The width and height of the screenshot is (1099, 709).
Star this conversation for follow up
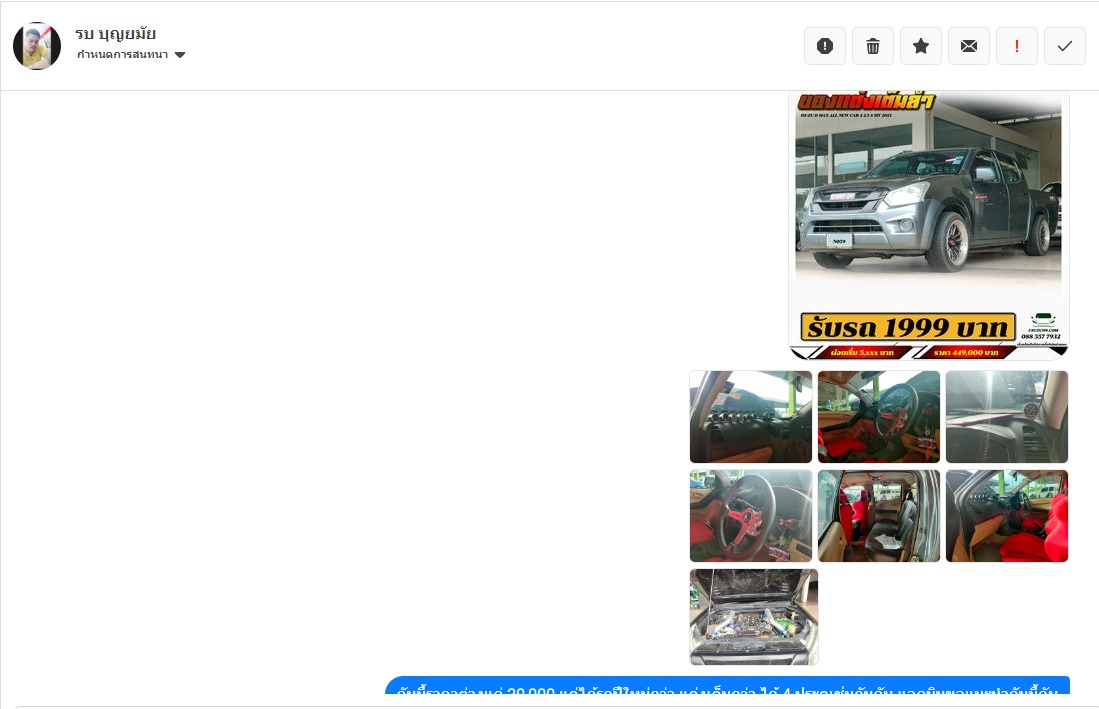(921, 46)
